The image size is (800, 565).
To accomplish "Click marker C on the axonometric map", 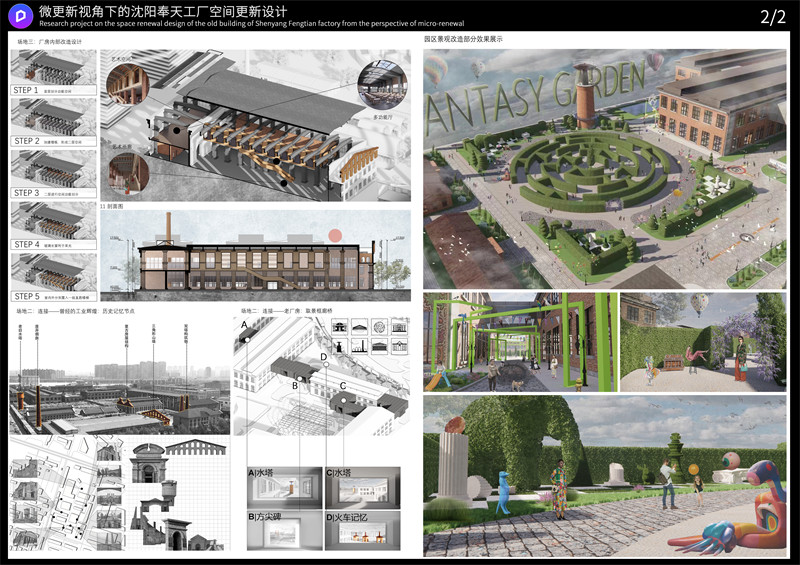I will [x=343, y=385].
